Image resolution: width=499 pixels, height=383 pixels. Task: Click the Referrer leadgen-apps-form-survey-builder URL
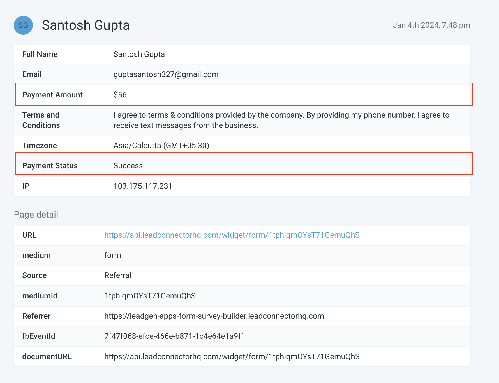[214, 316]
